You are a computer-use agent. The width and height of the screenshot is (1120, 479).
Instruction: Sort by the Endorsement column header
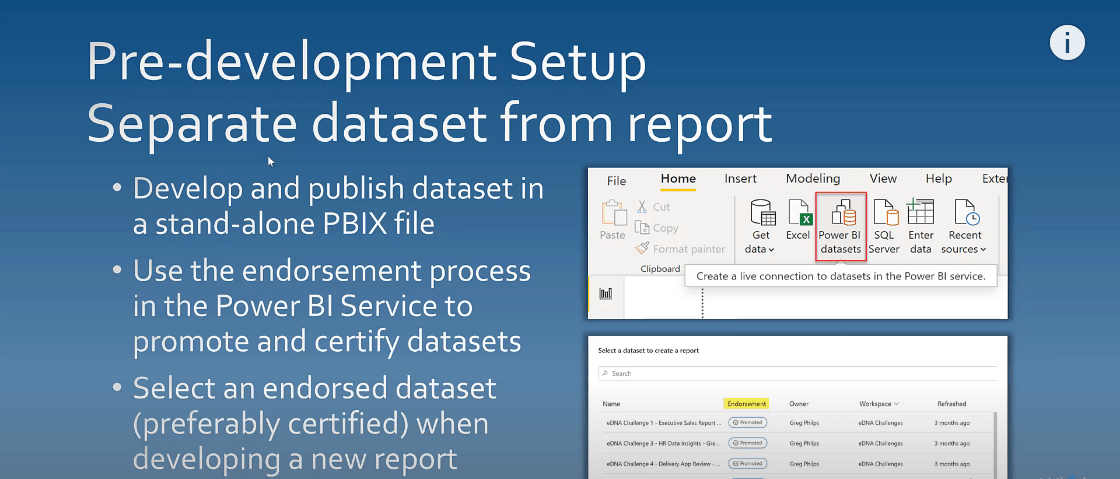(x=746, y=404)
